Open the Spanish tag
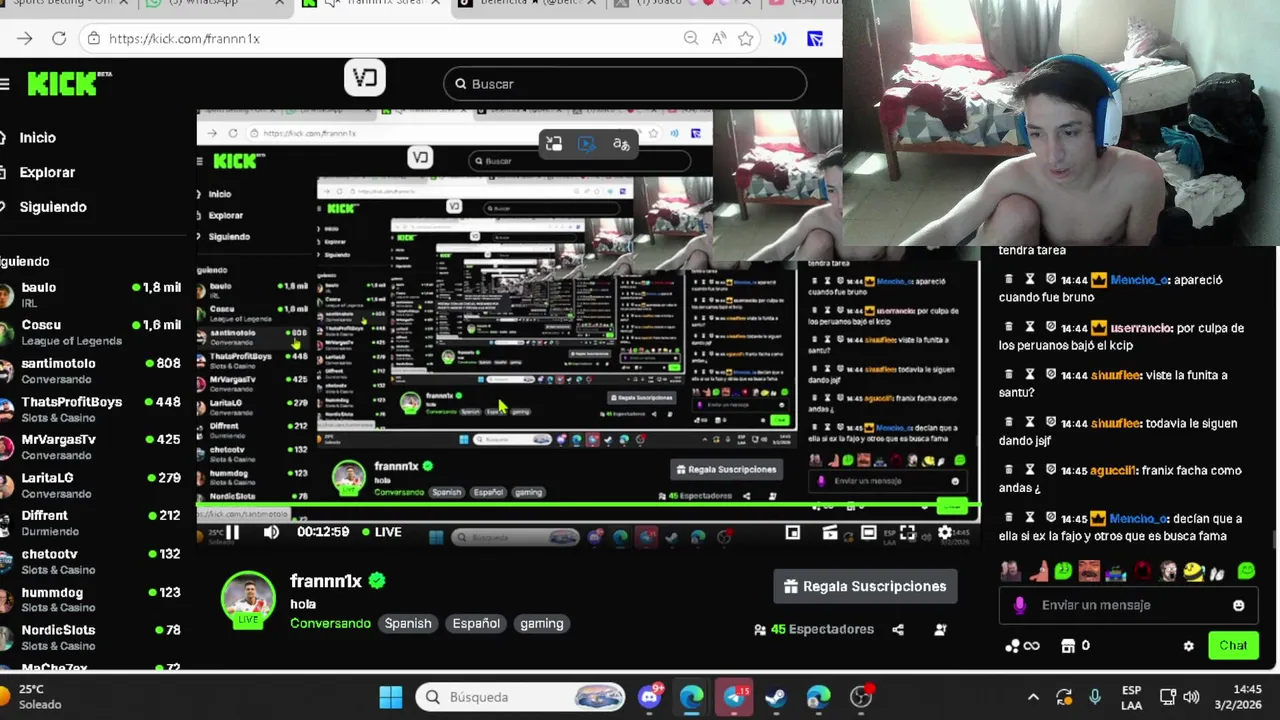The width and height of the screenshot is (1280, 720). 408,623
